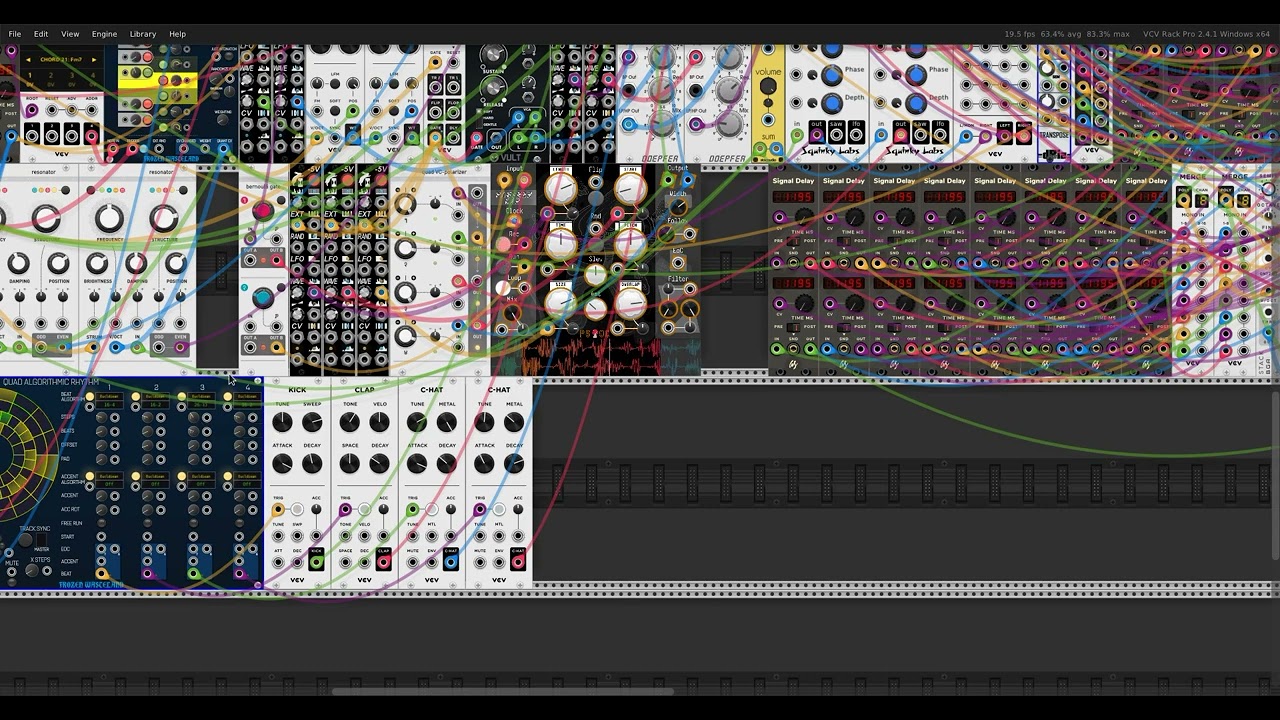Click the yellow module volume knob

click(x=768, y=87)
